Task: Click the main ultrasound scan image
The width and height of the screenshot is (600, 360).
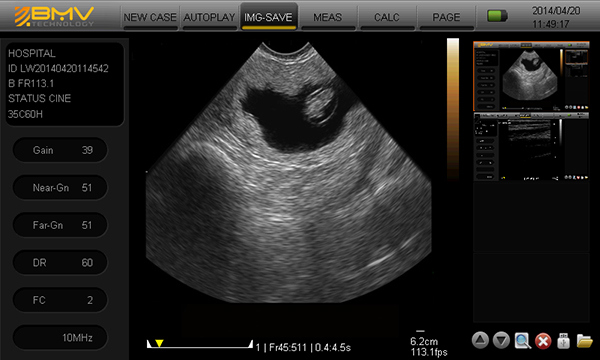Action: coord(289,172)
